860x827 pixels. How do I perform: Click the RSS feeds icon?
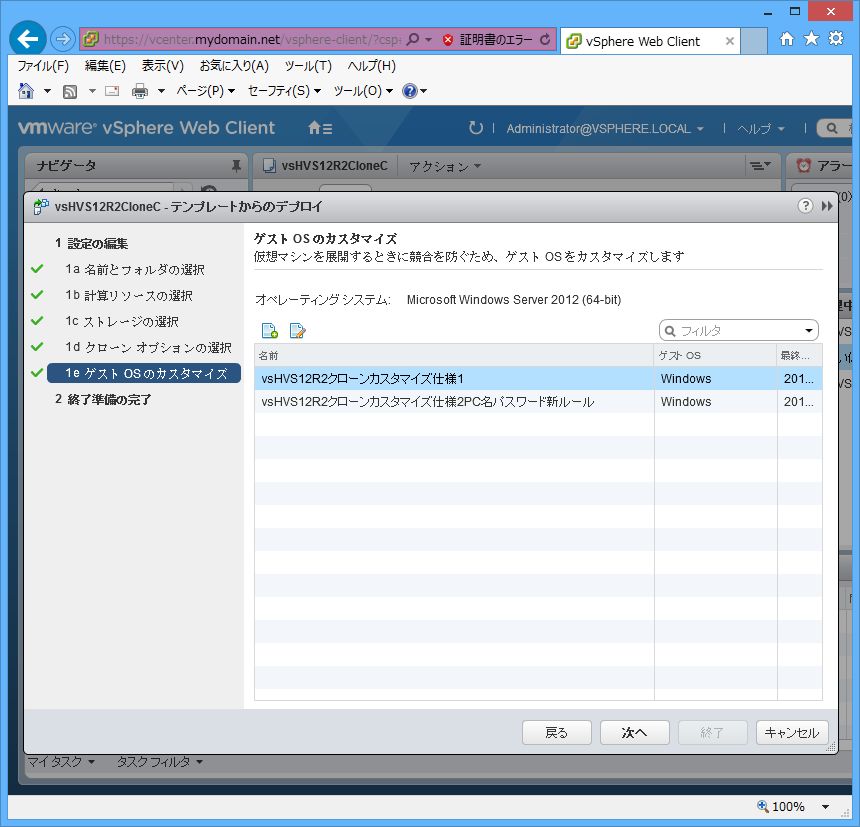click(x=70, y=91)
